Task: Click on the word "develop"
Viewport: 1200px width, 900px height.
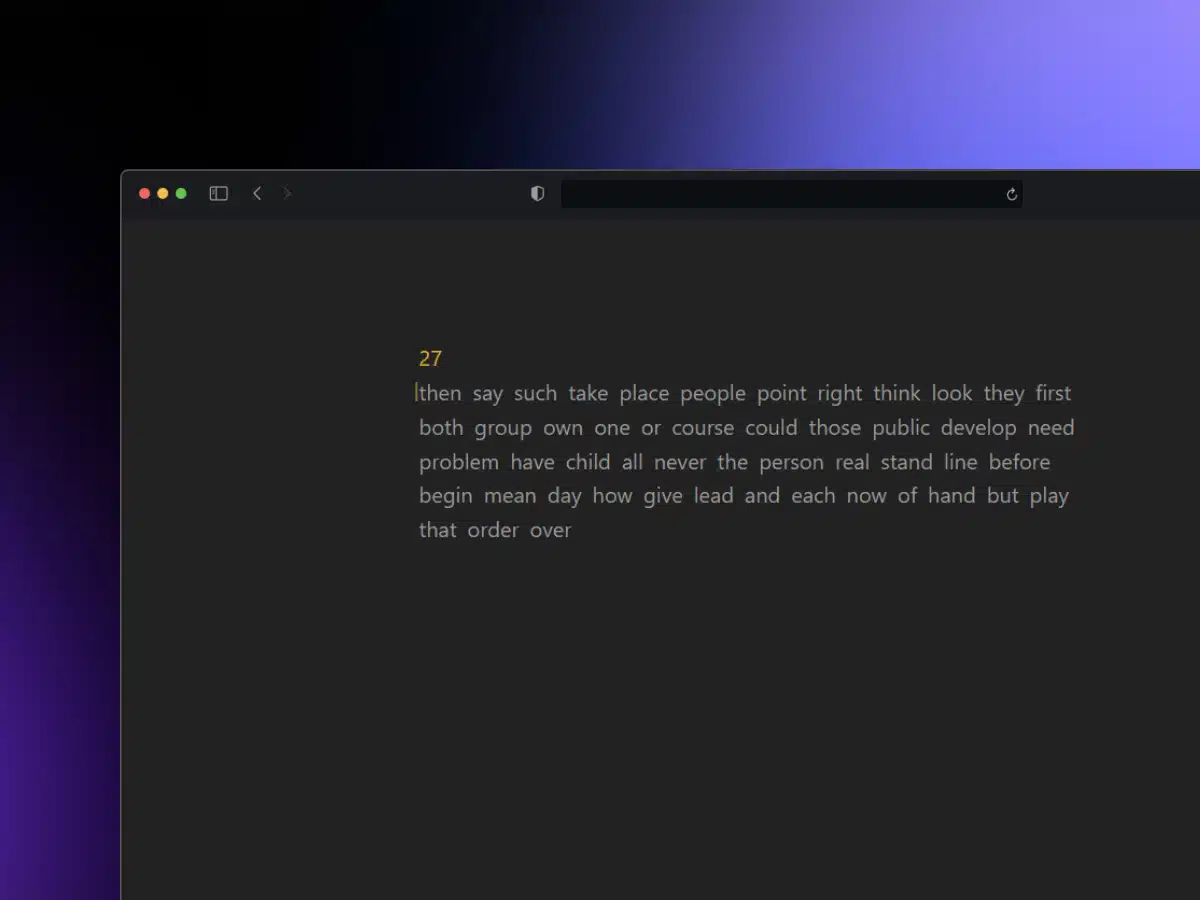Action: tap(978, 428)
